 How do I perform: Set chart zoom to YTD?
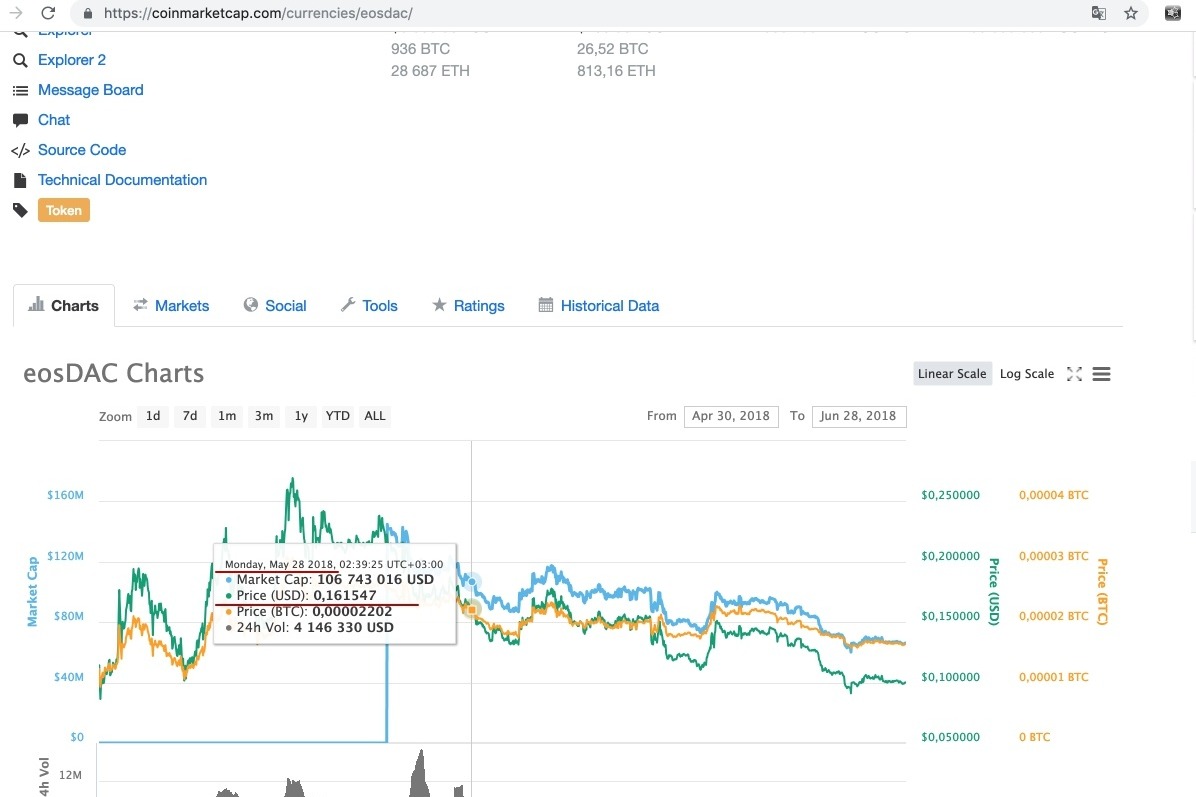[338, 416]
